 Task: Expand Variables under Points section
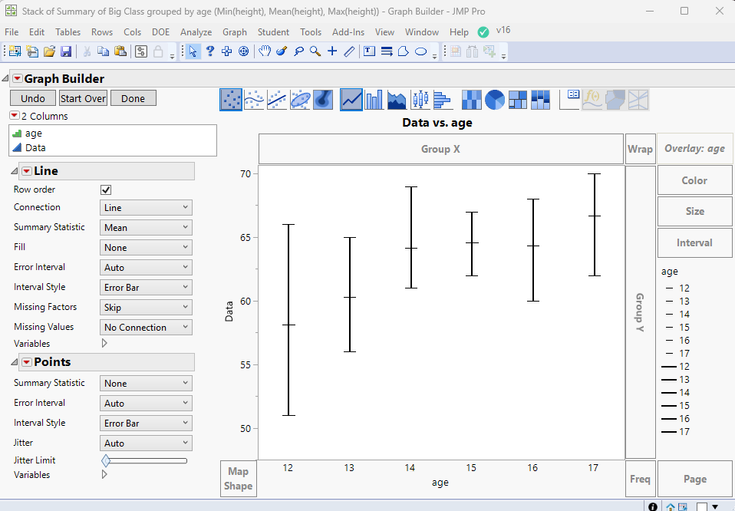(x=105, y=474)
